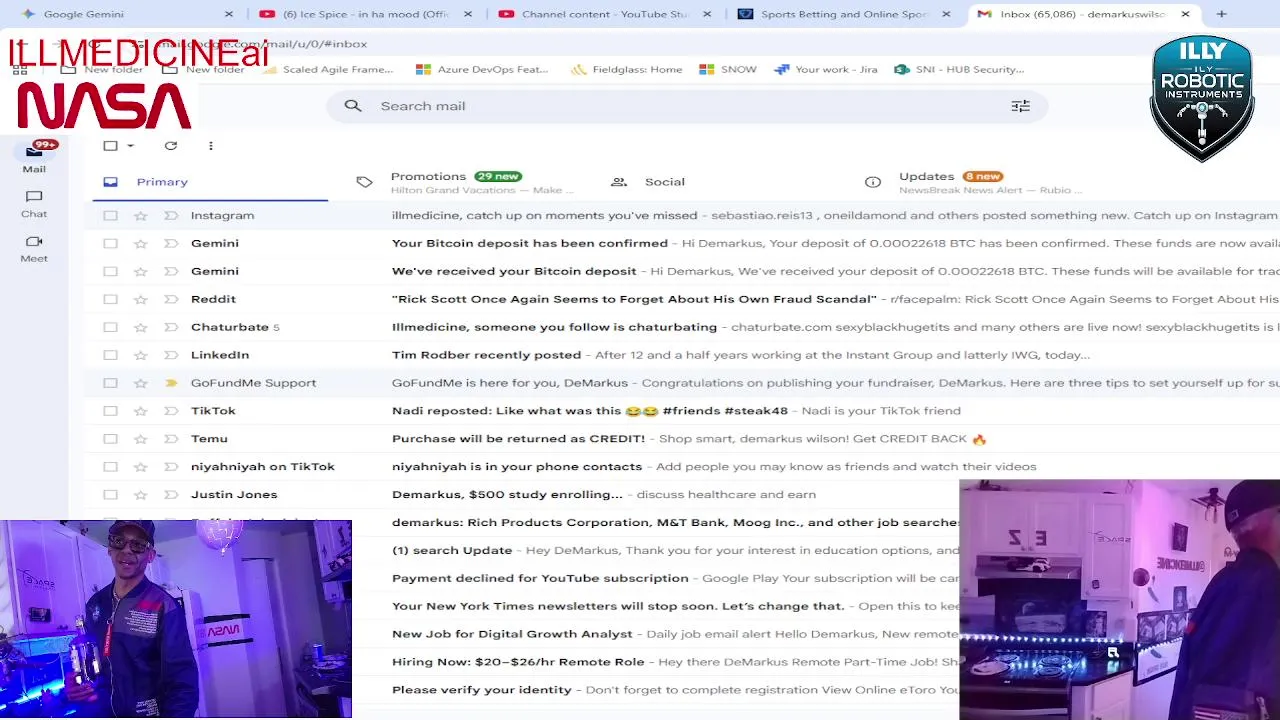Open the More options menu above the inbox

pyautogui.click(x=211, y=146)
